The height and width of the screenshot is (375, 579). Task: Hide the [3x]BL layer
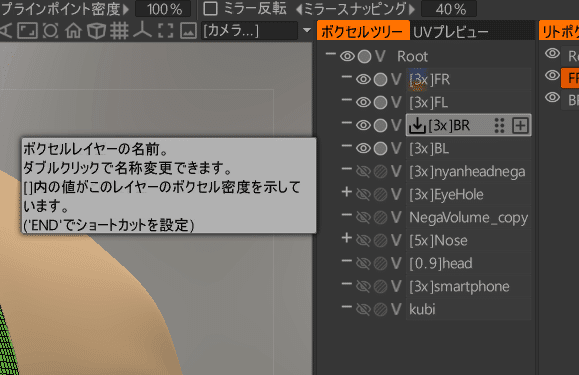tap(363, 148)
